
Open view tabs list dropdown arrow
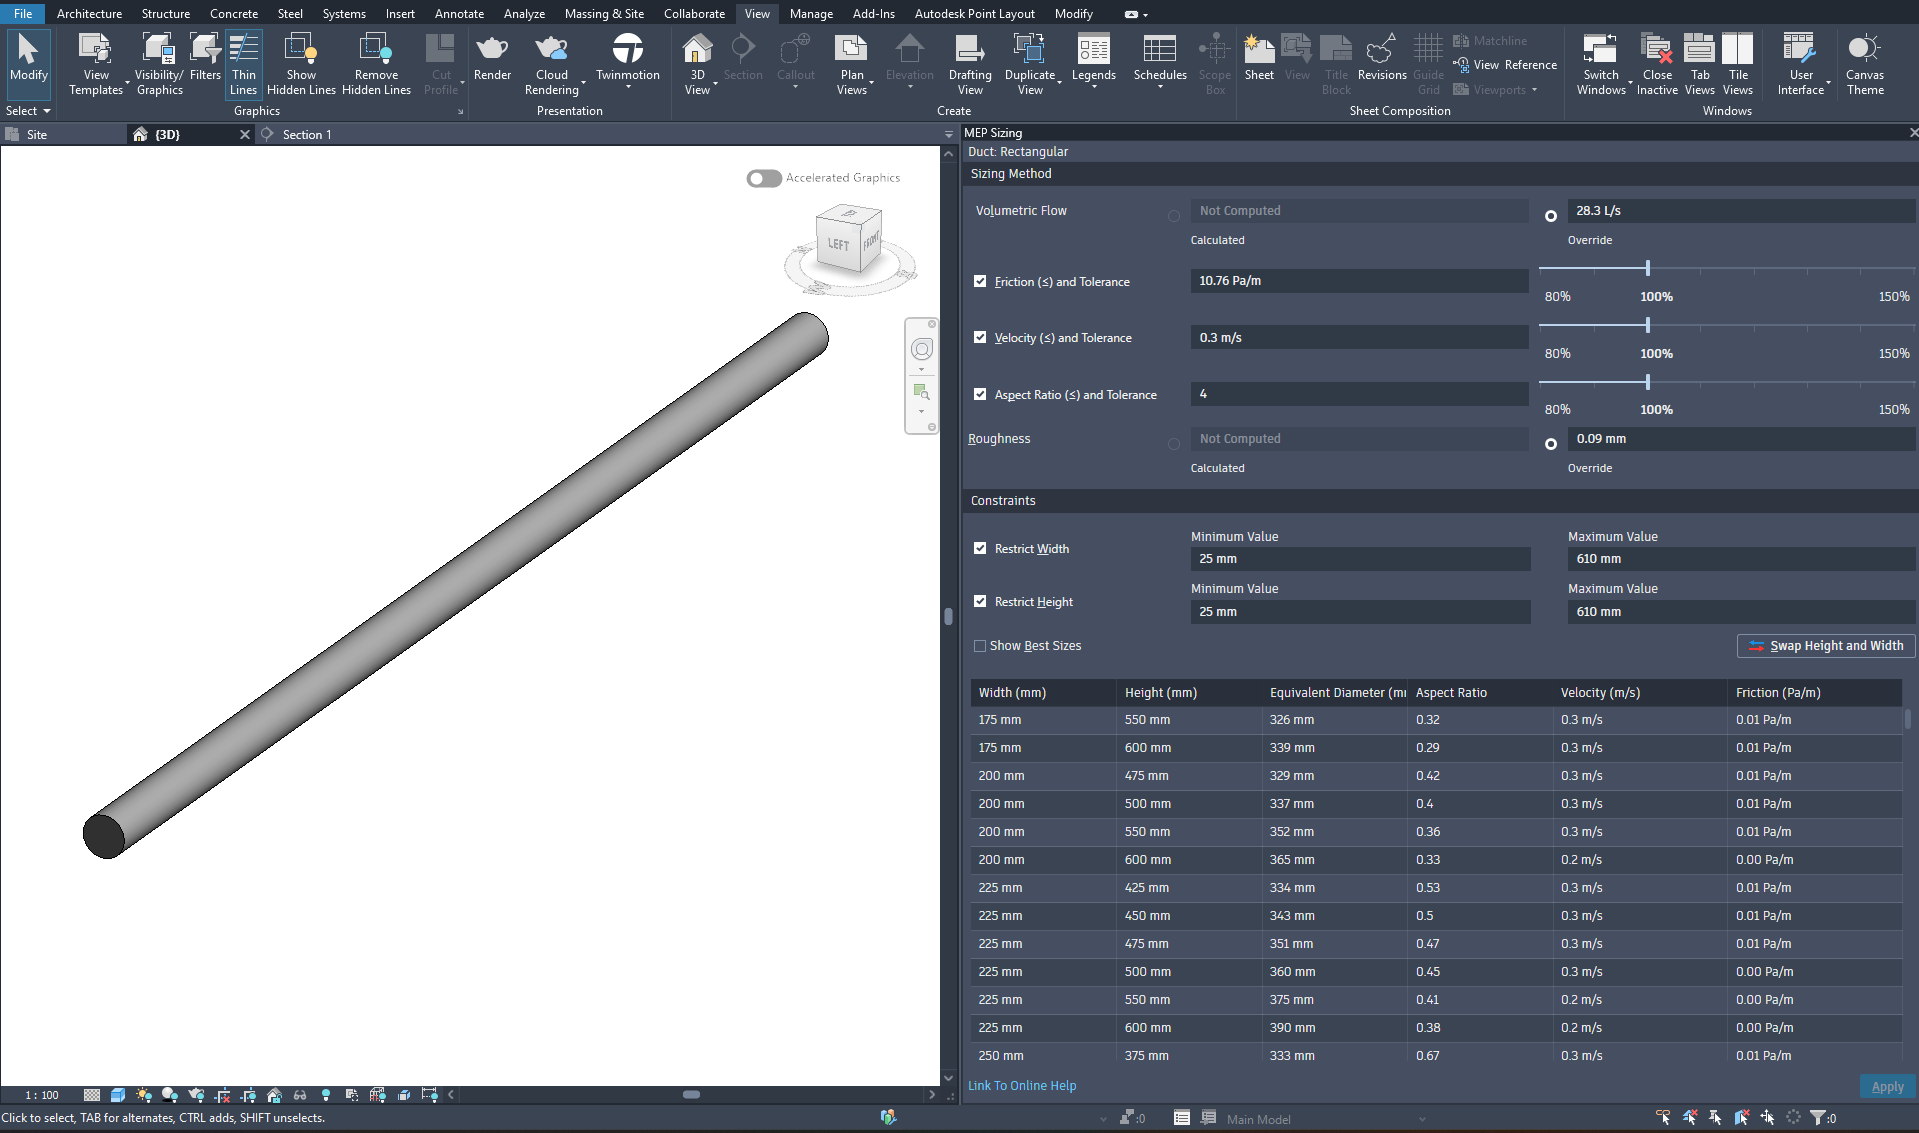(x=949, y=134)
